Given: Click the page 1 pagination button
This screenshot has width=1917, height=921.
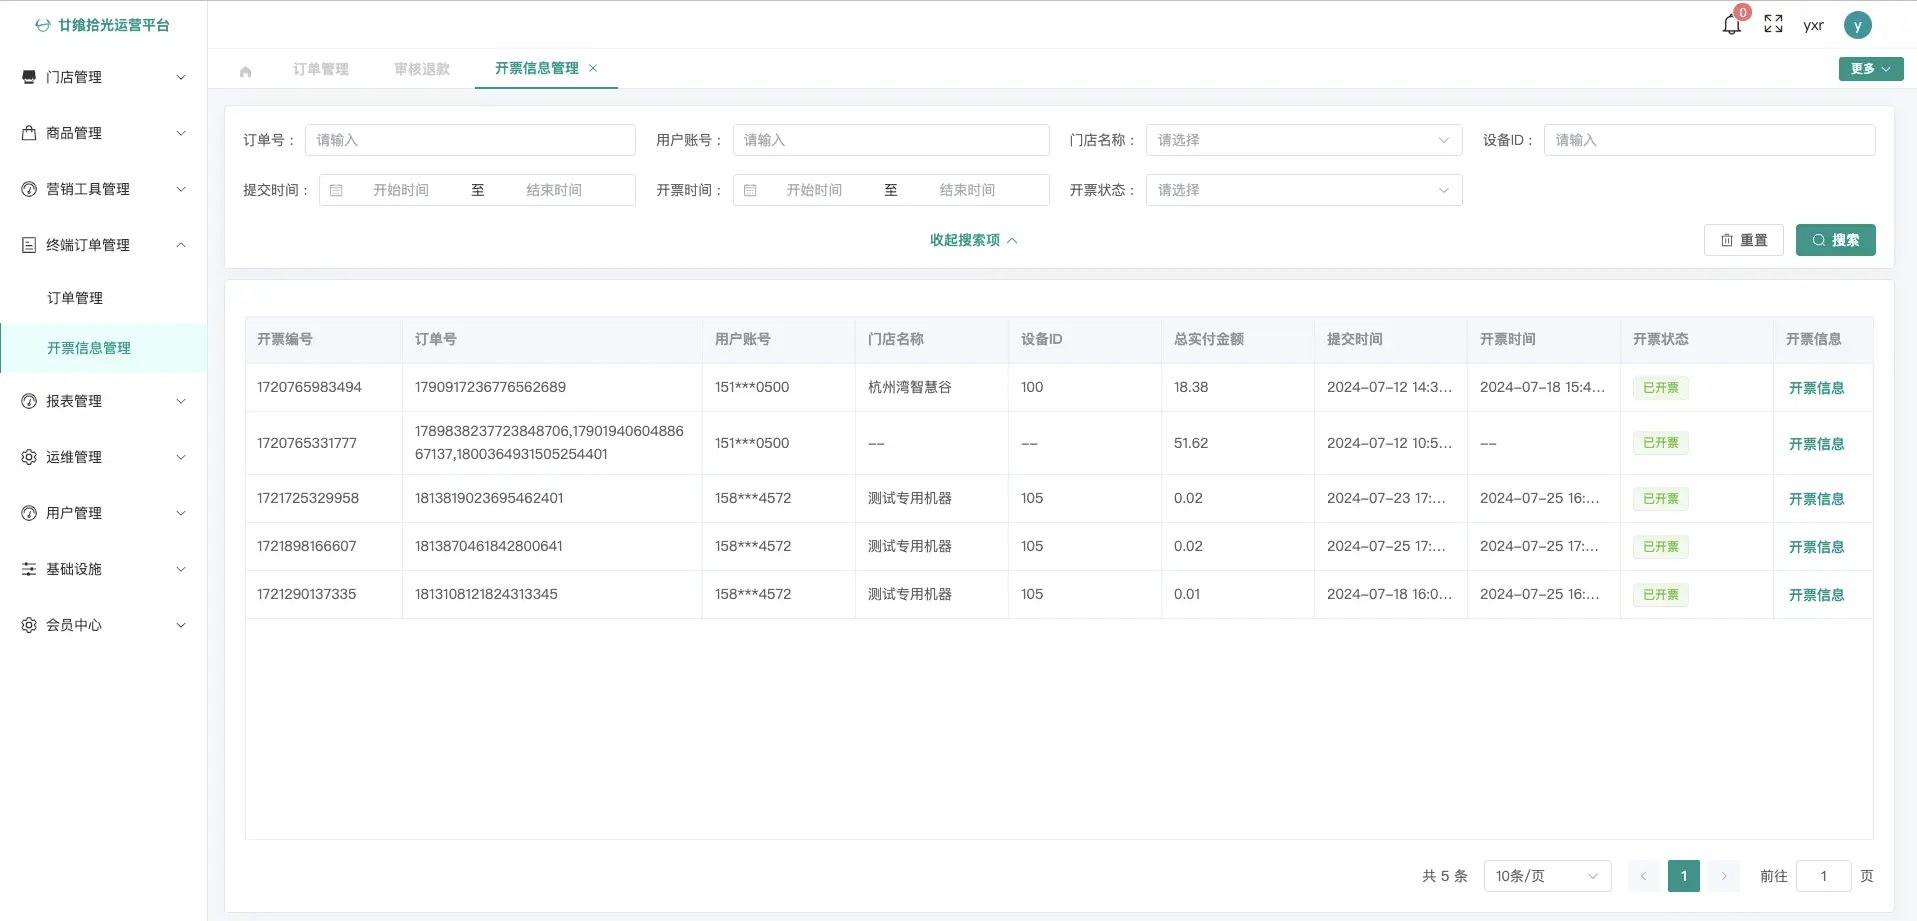Looking at the screenshot, I should pyautogui.click(x=1684, y=876).
